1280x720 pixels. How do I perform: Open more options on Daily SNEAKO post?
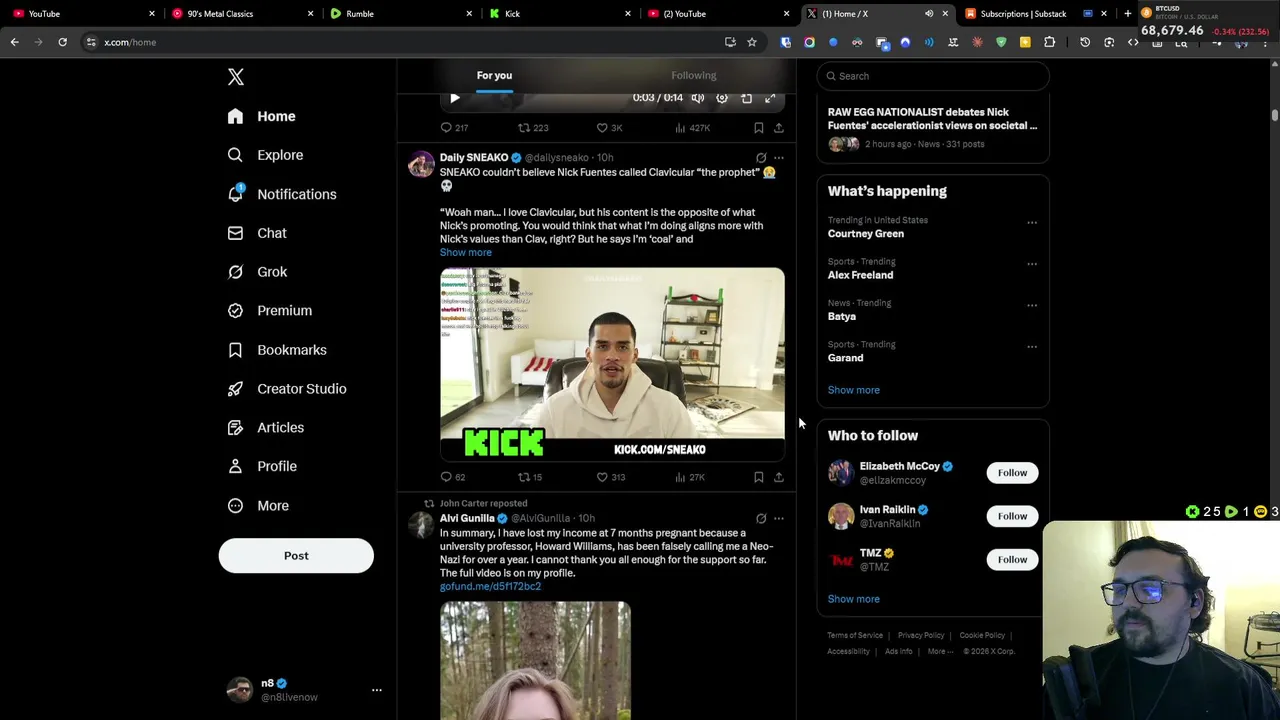tap(779, 158)
